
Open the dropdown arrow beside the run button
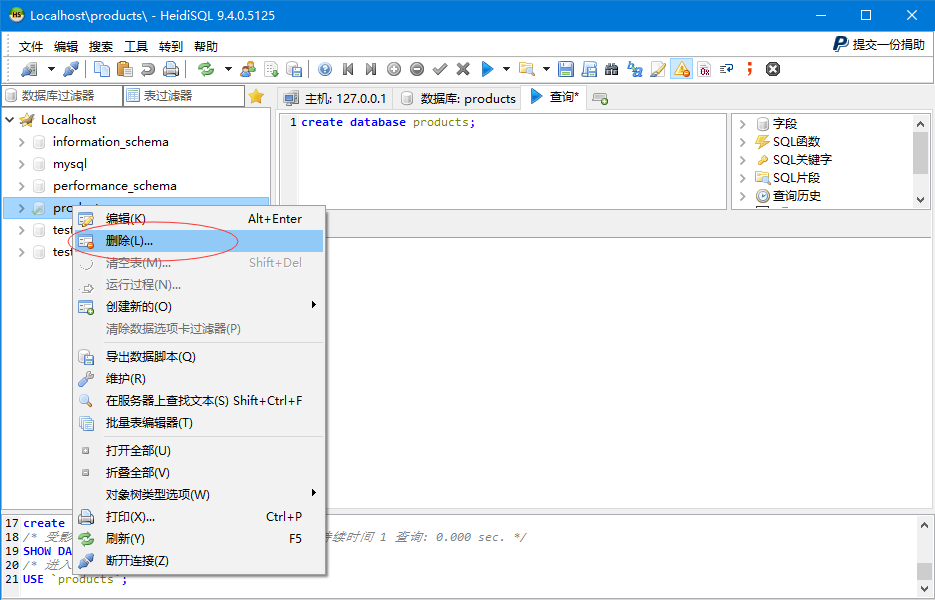pos(506,69)
